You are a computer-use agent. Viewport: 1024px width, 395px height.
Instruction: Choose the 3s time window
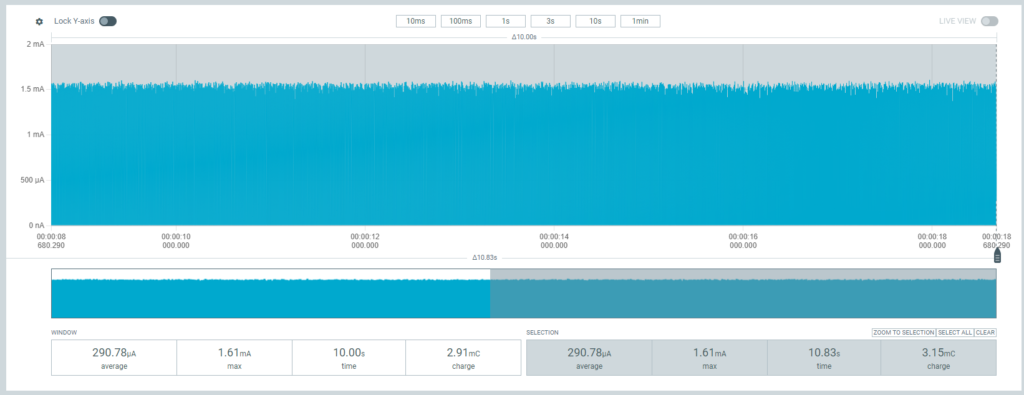[551, 21]
